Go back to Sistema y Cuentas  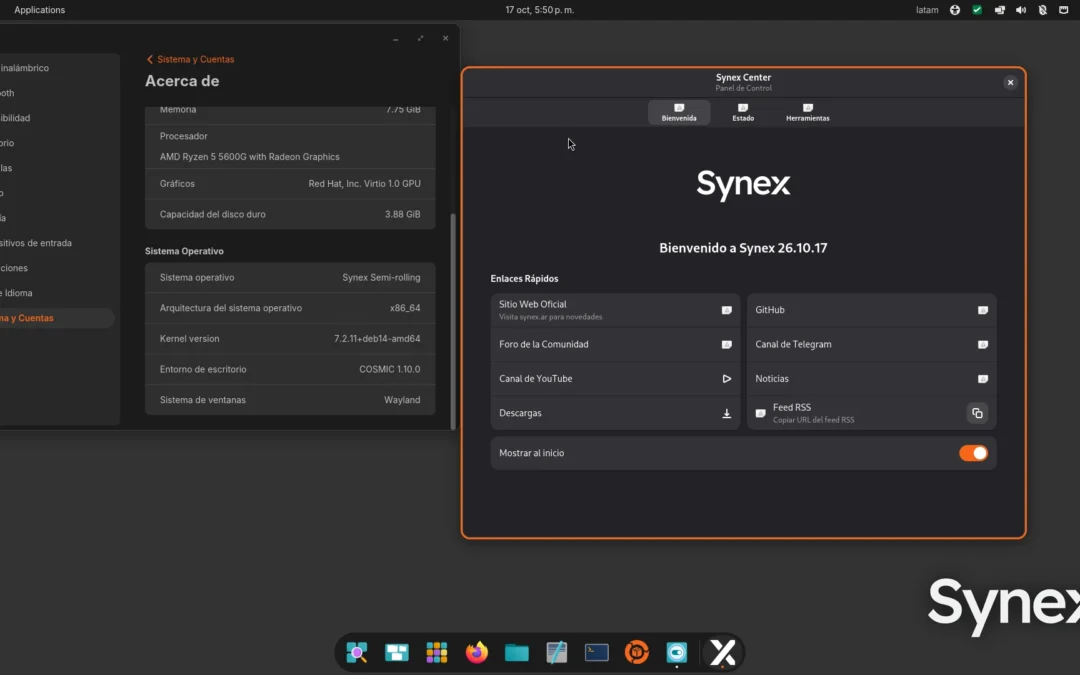click(190, 59)
